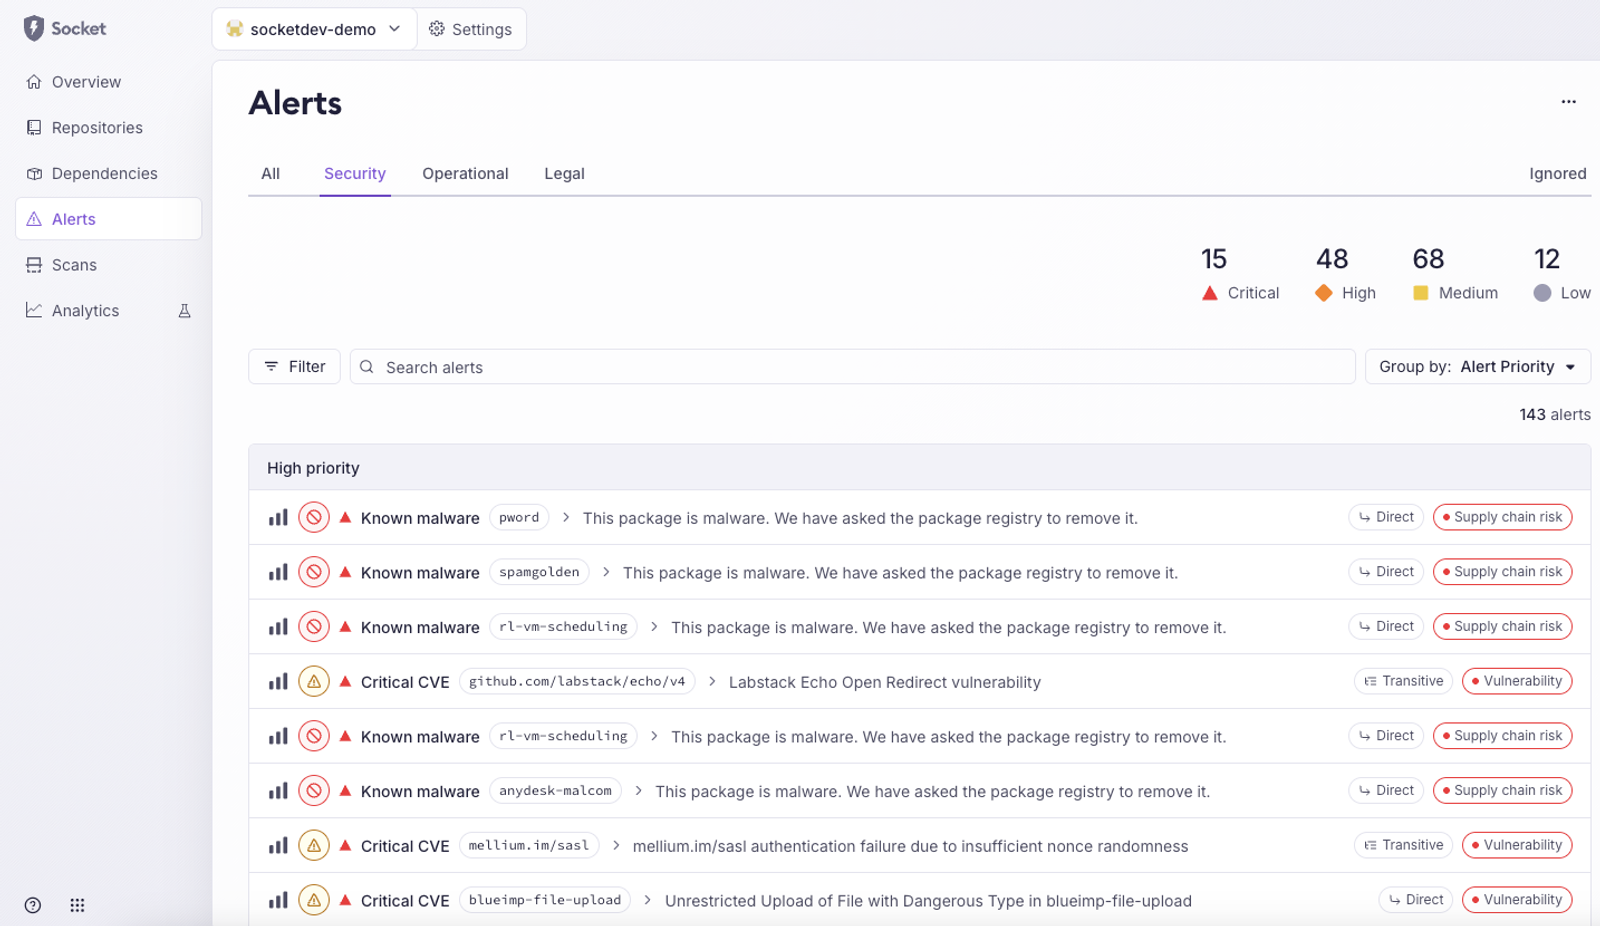This screenshot has width=1600, height=926.
Task: Click the yellow Medium square icon
Action: [x=1421, y=293]
